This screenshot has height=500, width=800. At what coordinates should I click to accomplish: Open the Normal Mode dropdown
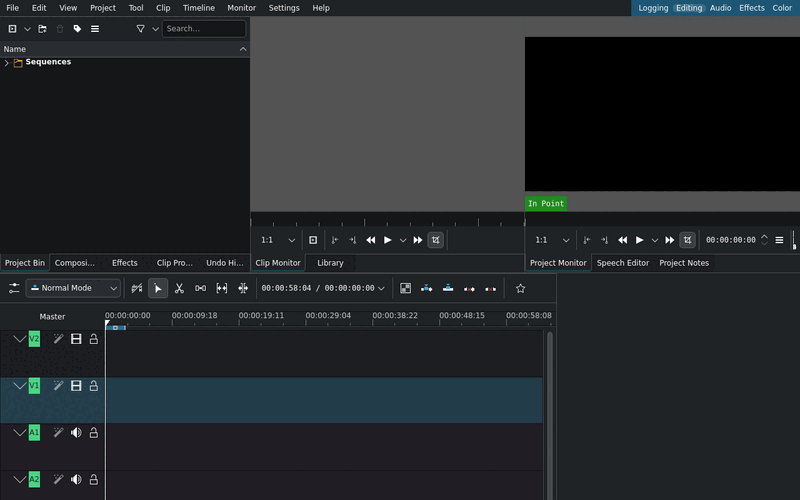(73, 288)
